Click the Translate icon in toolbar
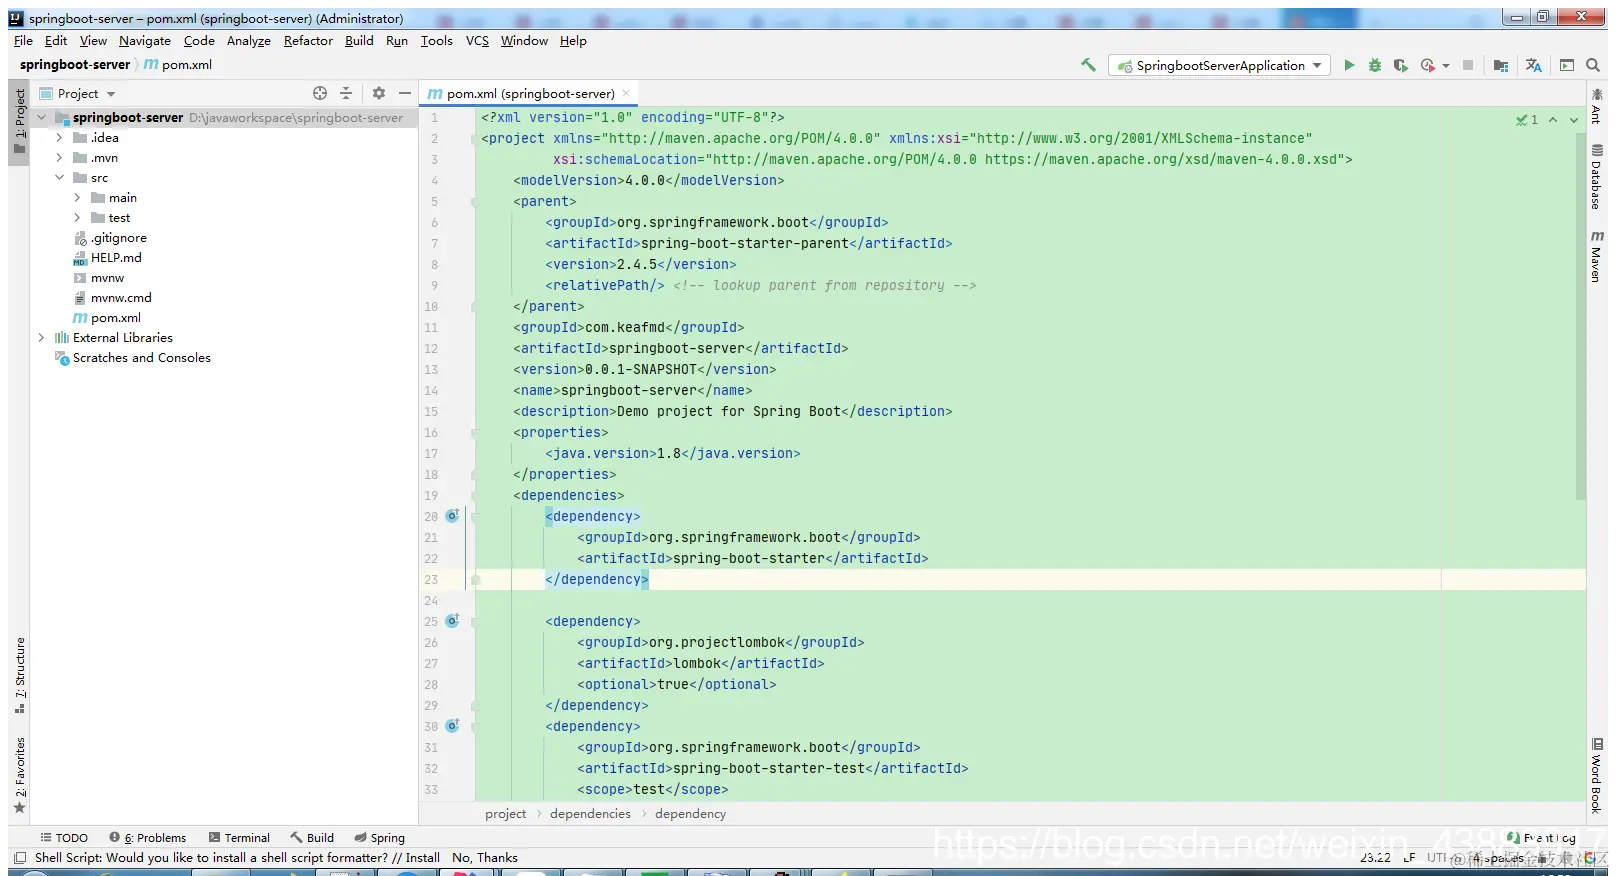The height and width of the screenshot is (876, 1616). pyautogui.click(x=1533, y=65)
